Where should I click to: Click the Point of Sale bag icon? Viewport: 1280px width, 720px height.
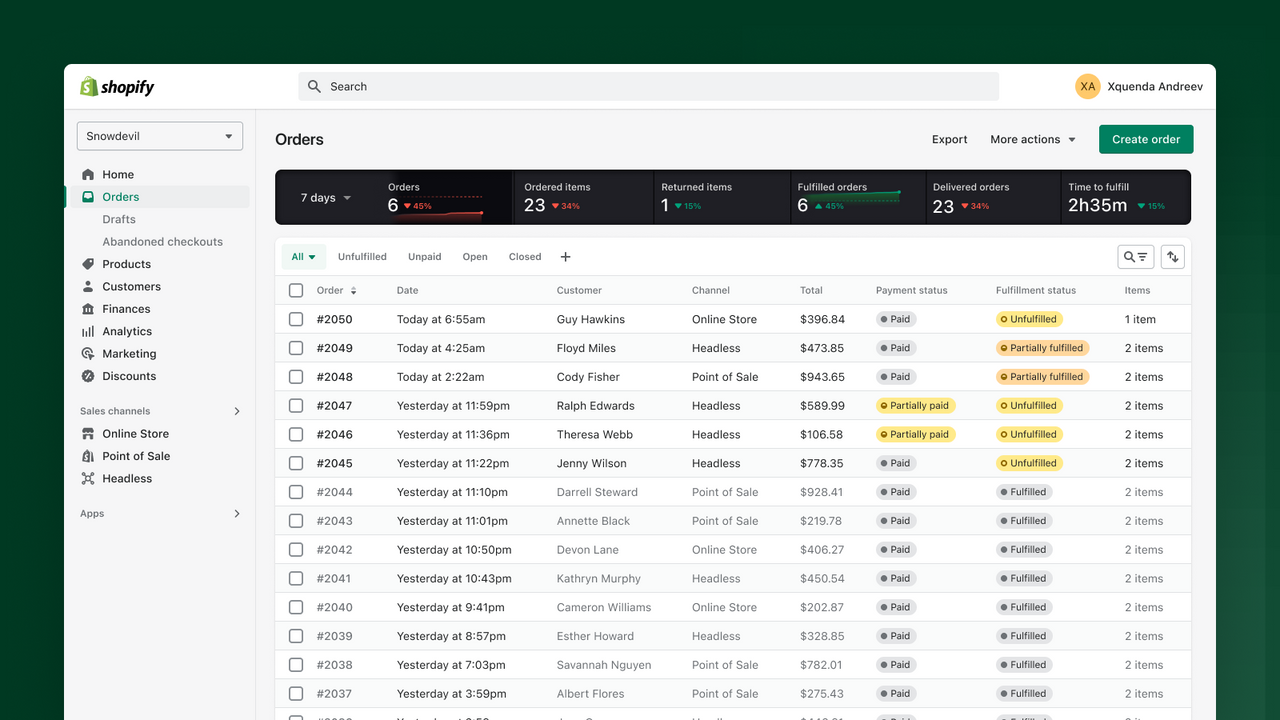[88, 456]
